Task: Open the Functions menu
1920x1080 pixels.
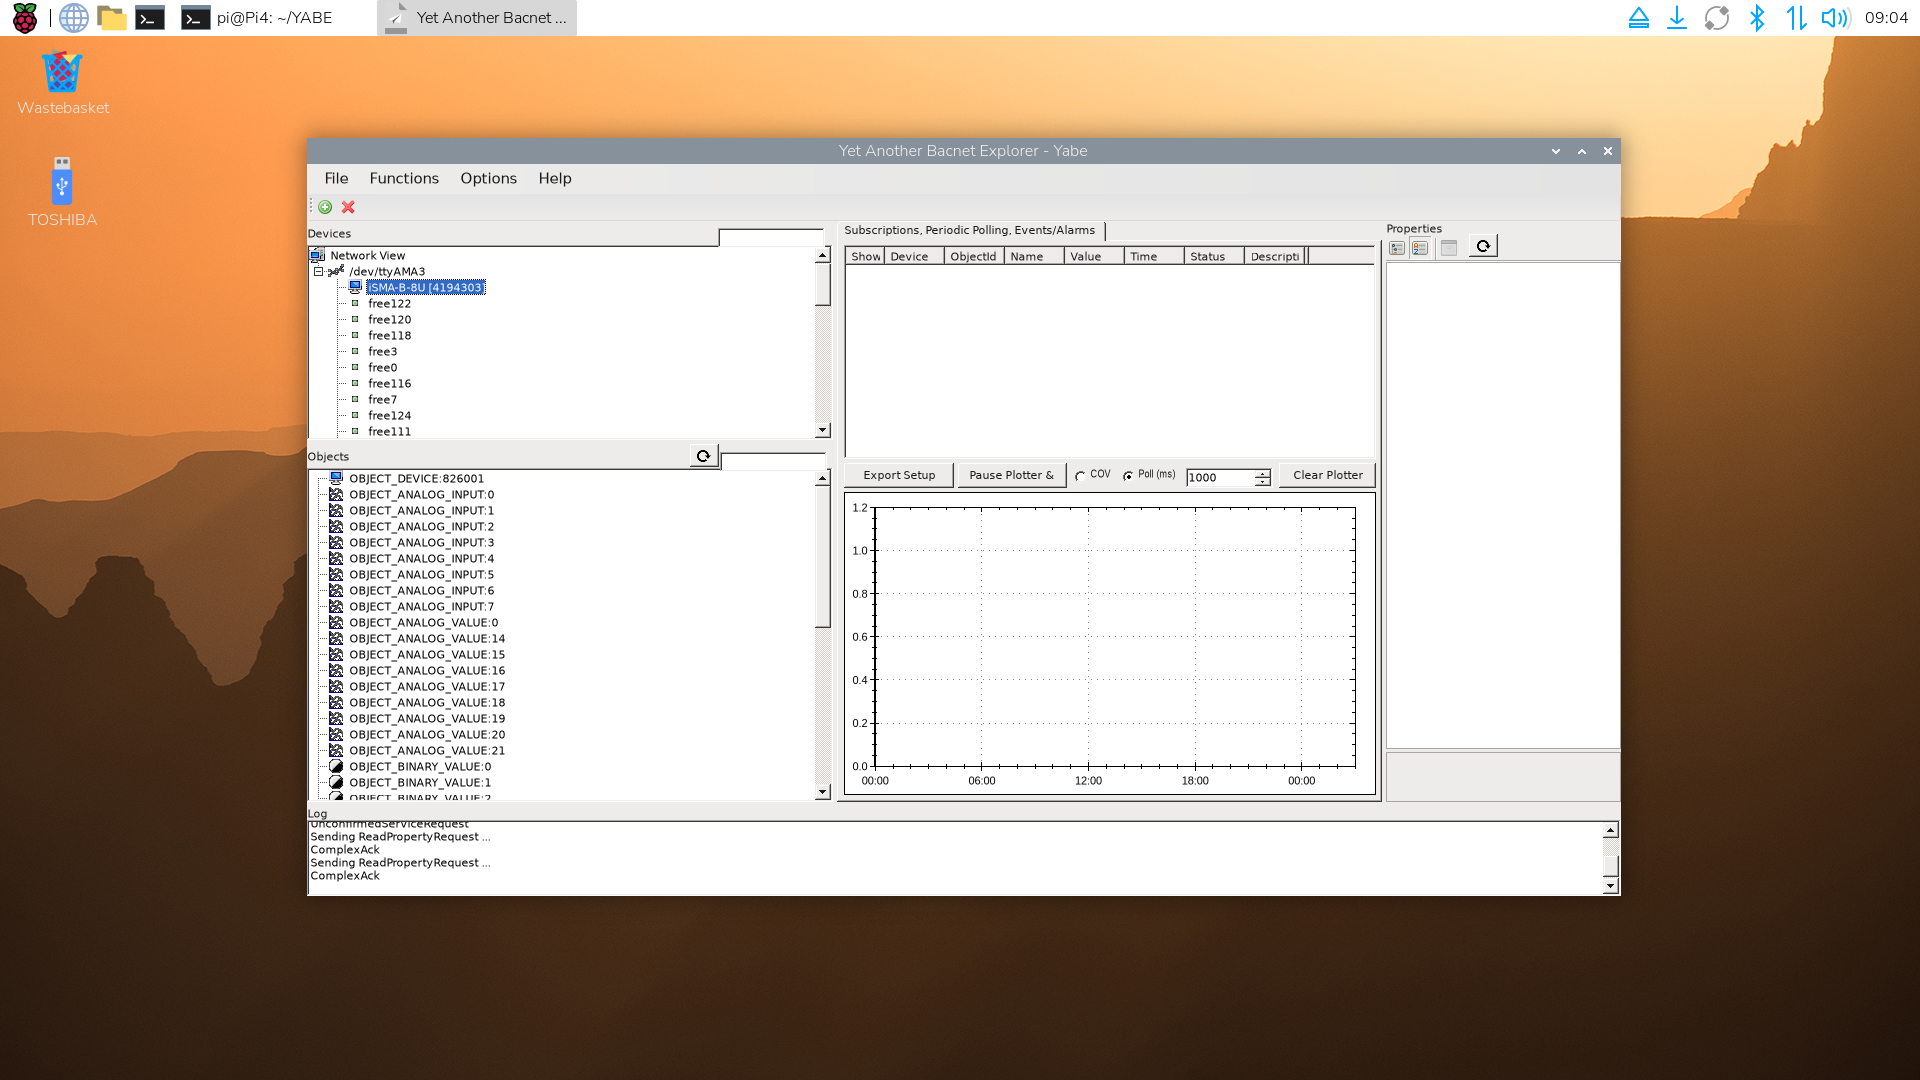Action: pos(404,178)
